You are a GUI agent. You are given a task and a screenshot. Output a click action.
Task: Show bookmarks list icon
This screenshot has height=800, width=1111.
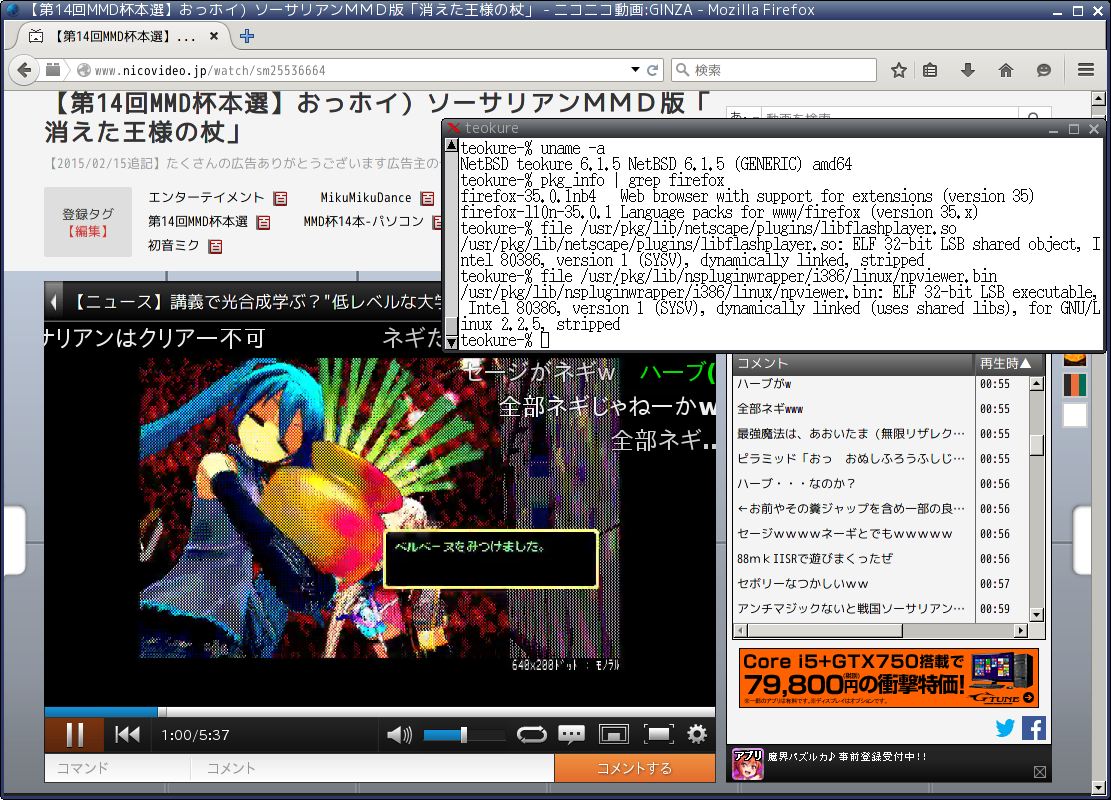[x=930, y=70]
